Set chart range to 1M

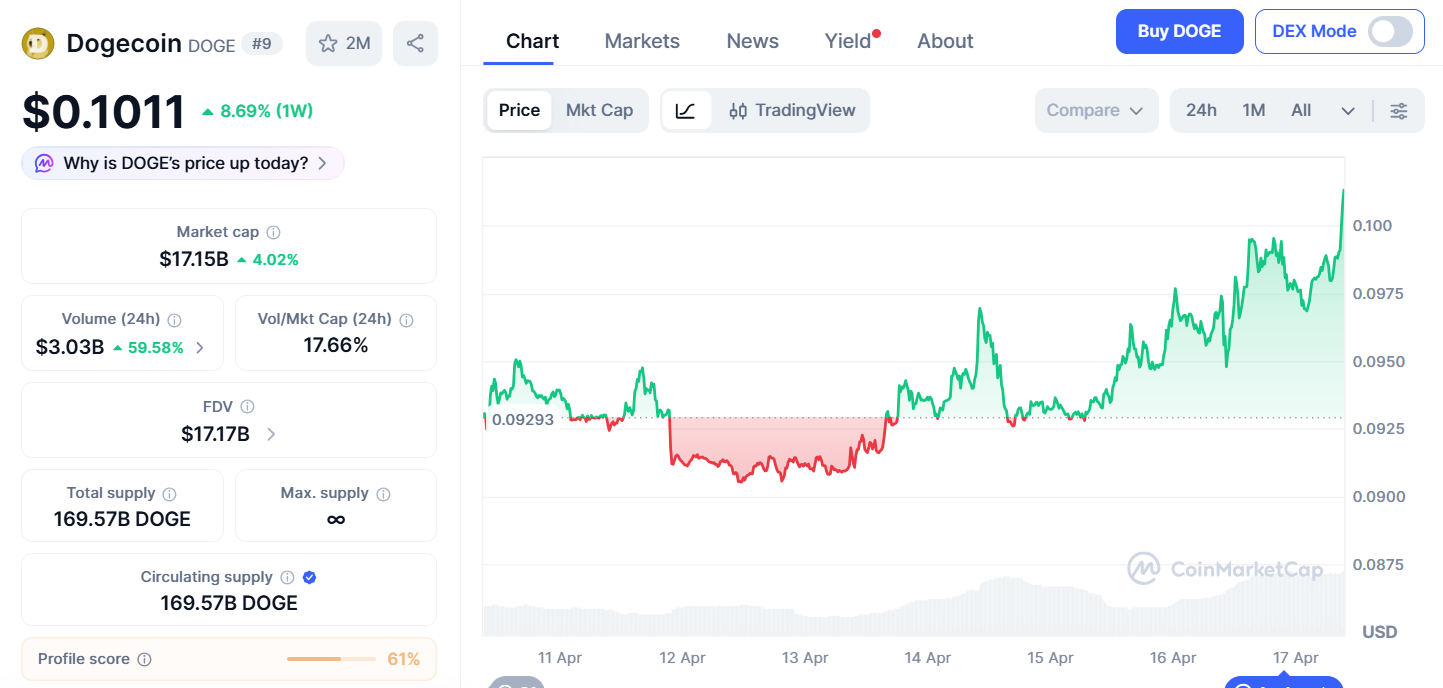pyautogui.click(x=1254, y=110)
